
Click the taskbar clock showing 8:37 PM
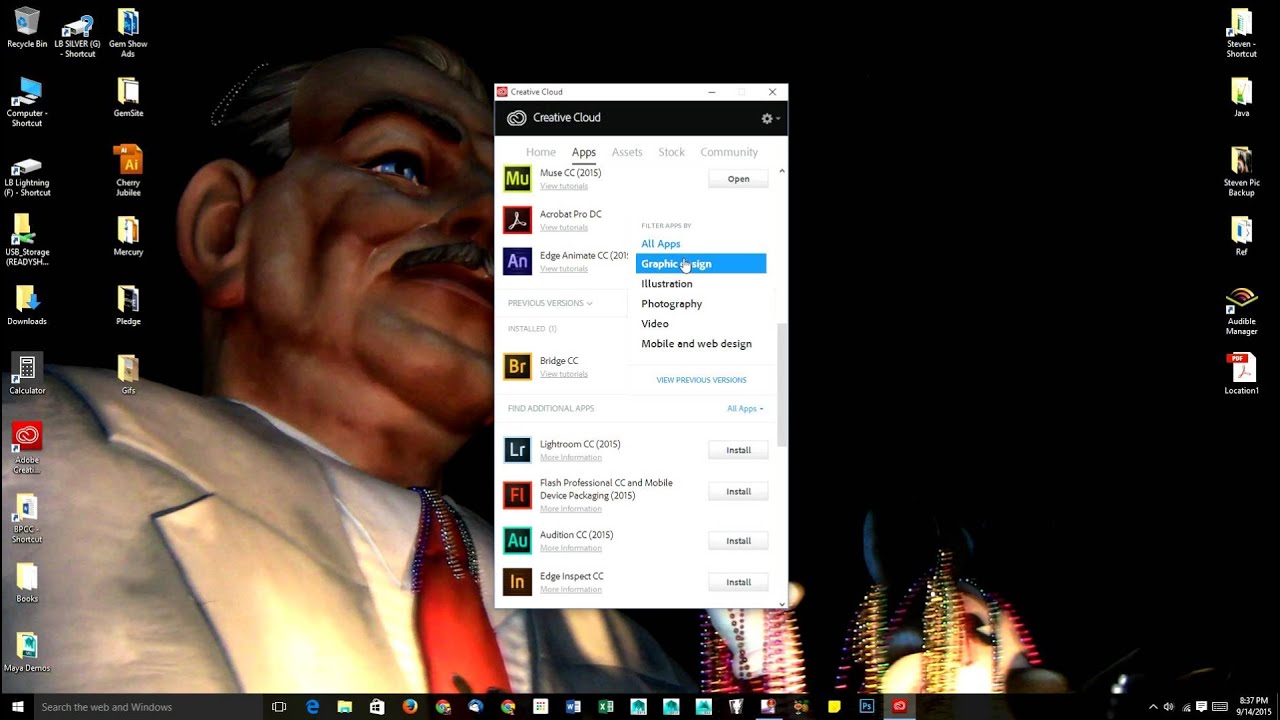1253,706
